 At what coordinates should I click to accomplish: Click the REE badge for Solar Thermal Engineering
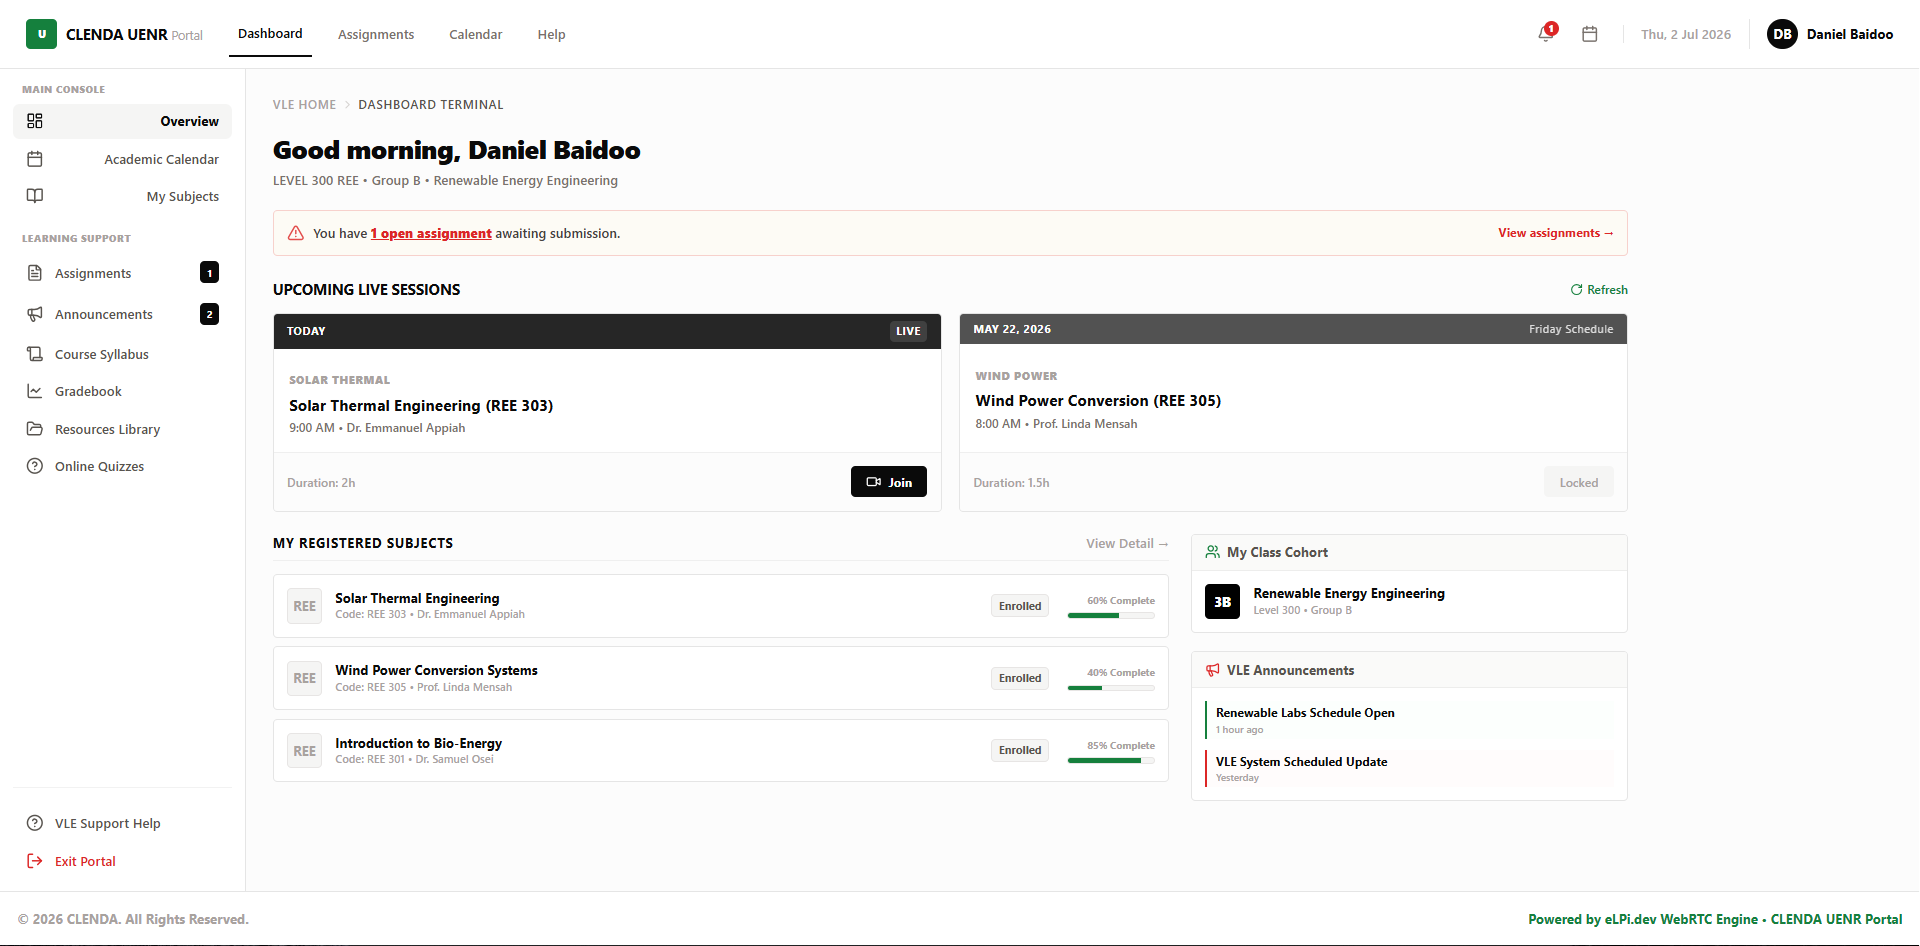pos(305,606)
